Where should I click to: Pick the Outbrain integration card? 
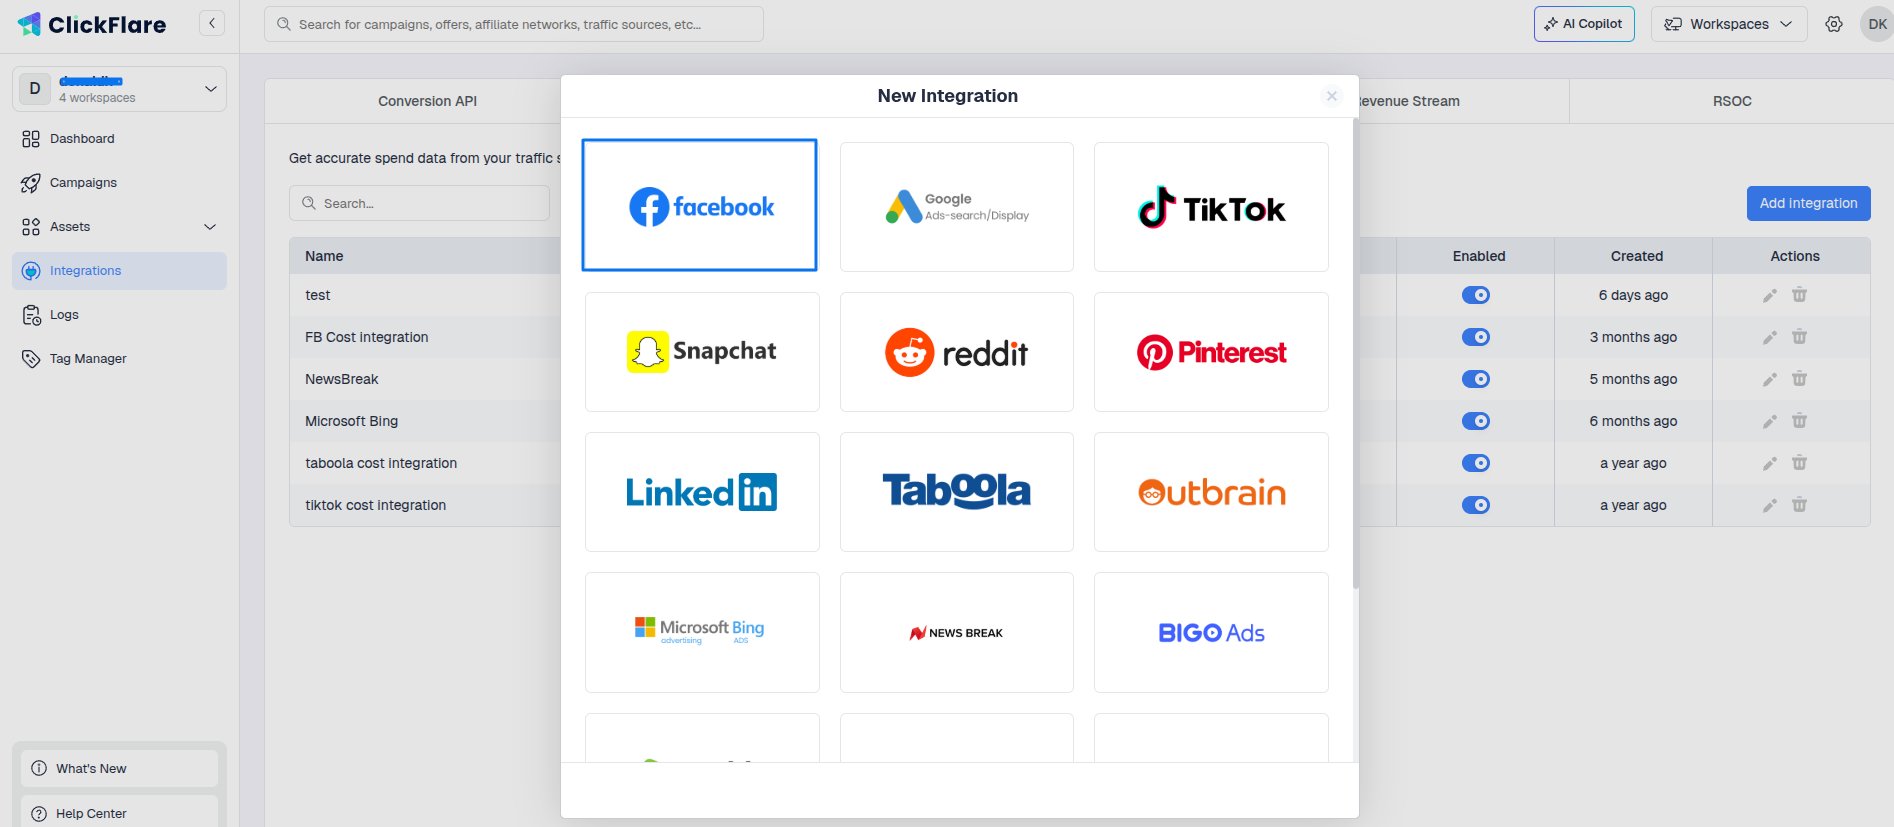tap(1211, 492)
